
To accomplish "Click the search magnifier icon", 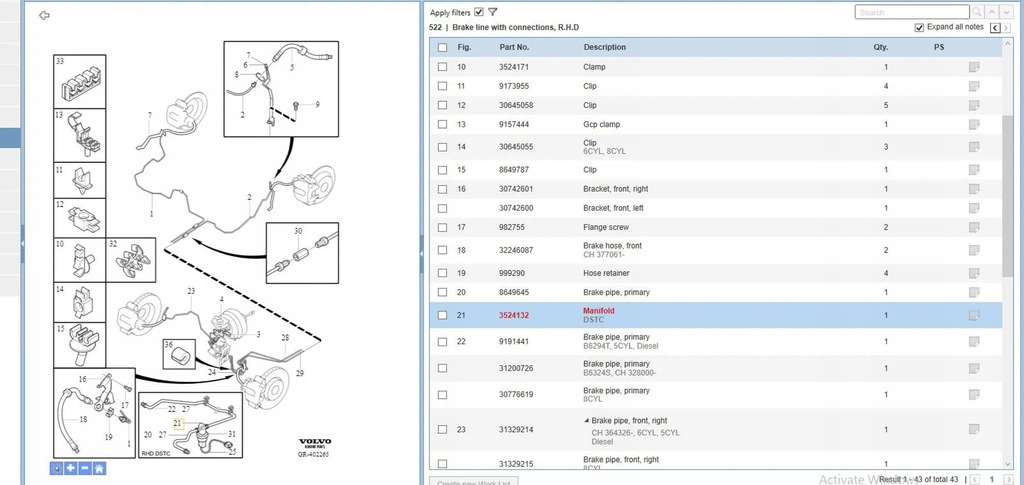I will click(977, 12).
